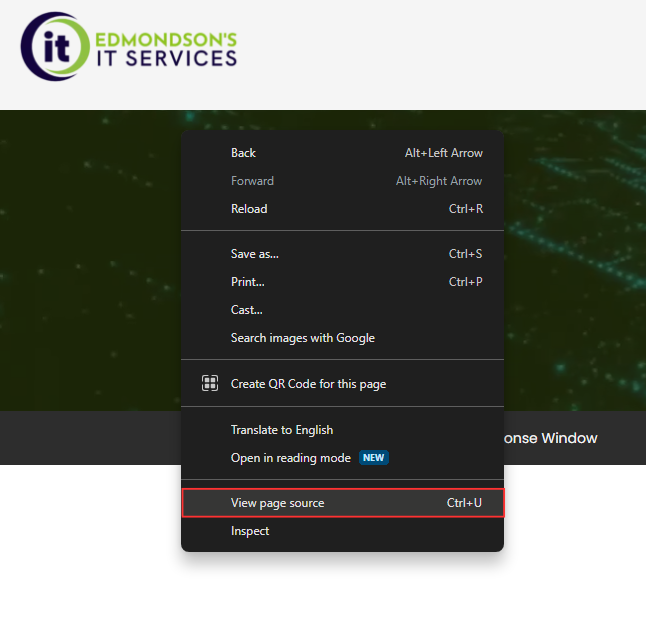The height and width of the screenshot is (621, 646).
Task: Click the Edmondson's IT Services logo text
Action: (x=165, y=48)
